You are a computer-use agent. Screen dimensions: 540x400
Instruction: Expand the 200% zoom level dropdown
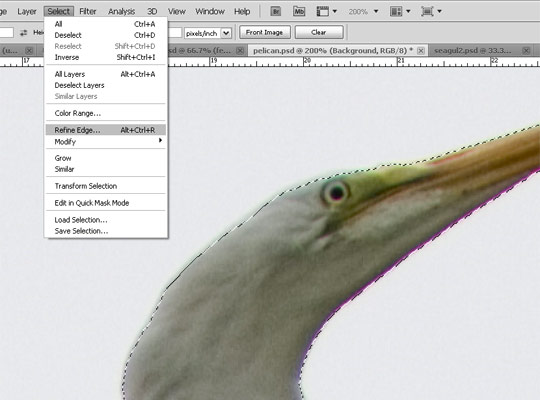(376, 11)
